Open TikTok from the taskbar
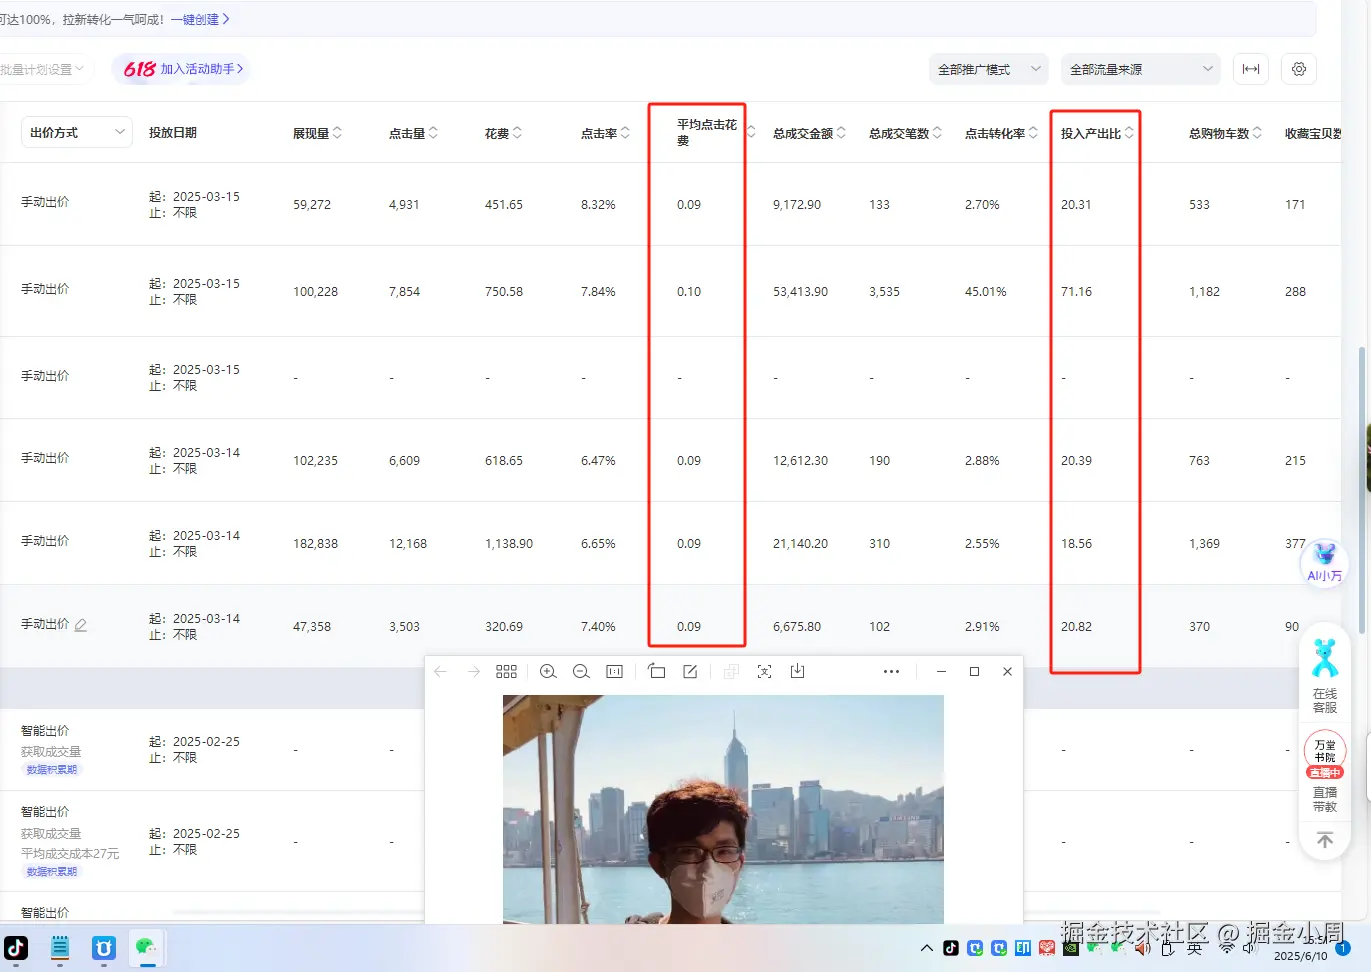 click(16, 948)
